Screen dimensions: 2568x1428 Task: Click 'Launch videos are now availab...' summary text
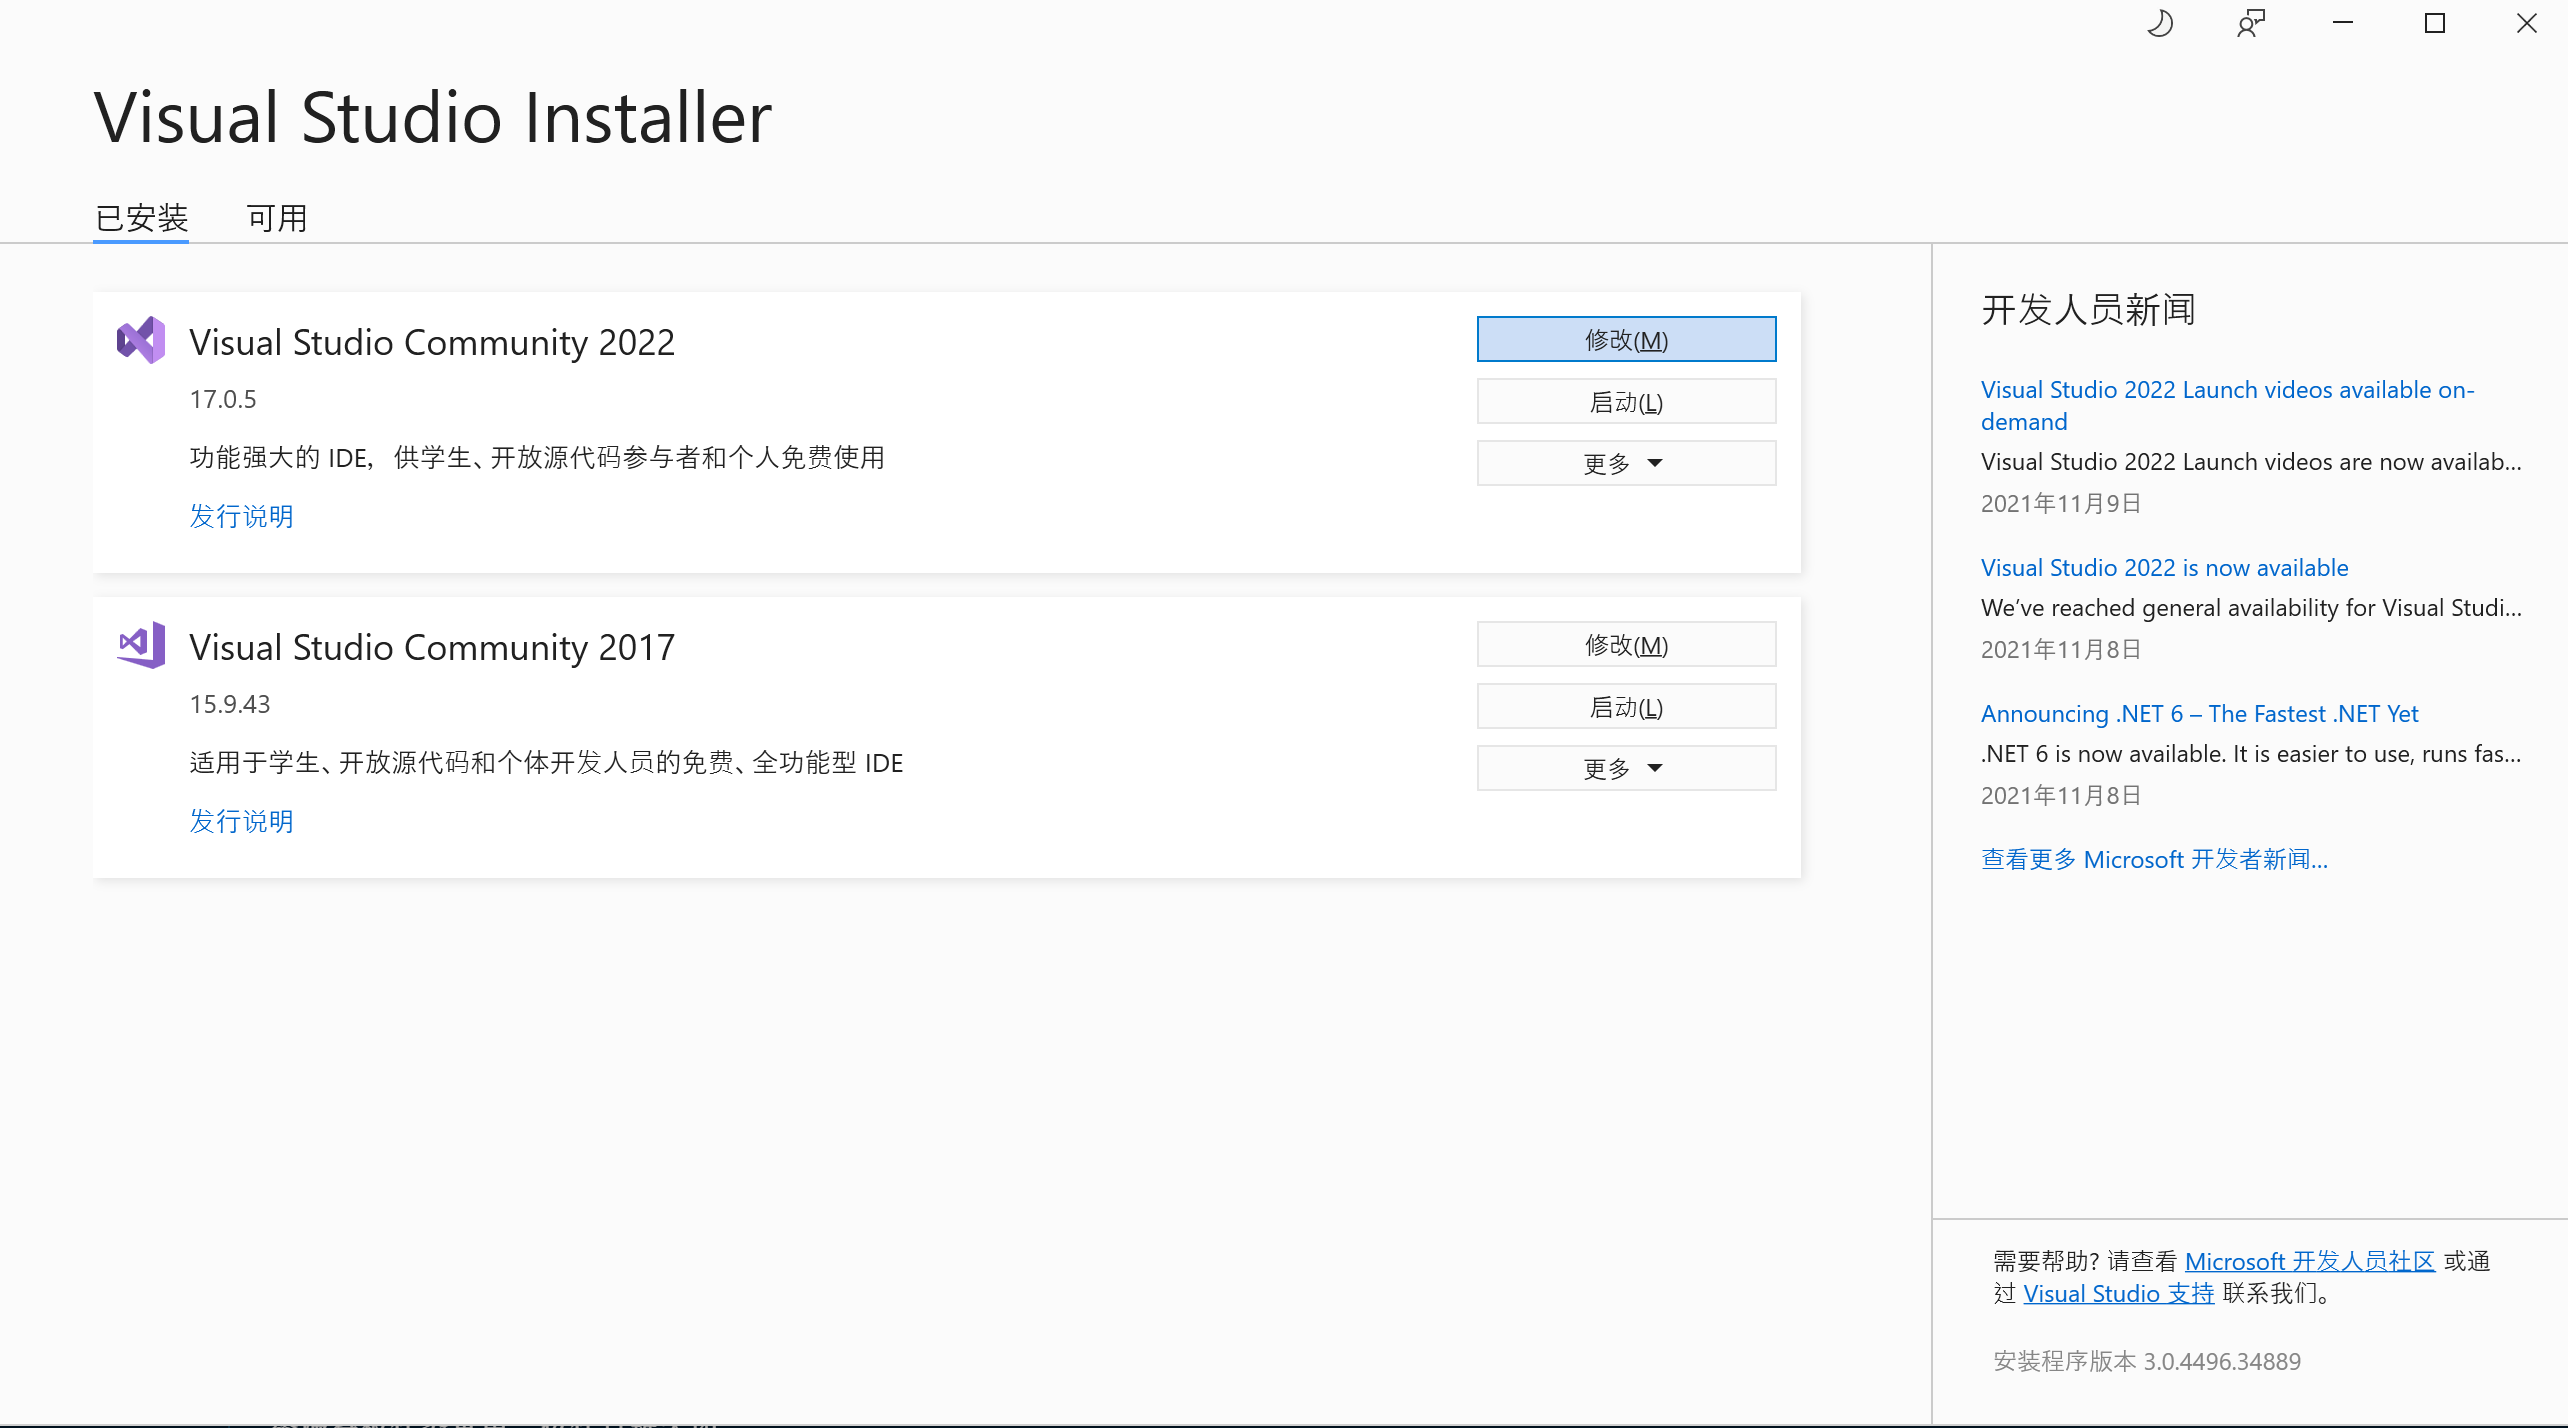(x=2251, y=461)
